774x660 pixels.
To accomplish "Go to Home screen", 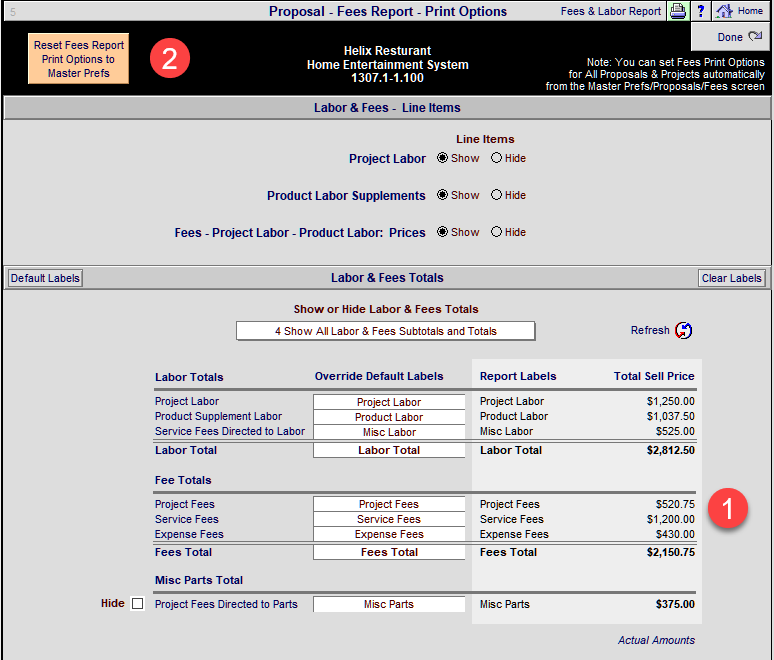I will pos(739,11).
